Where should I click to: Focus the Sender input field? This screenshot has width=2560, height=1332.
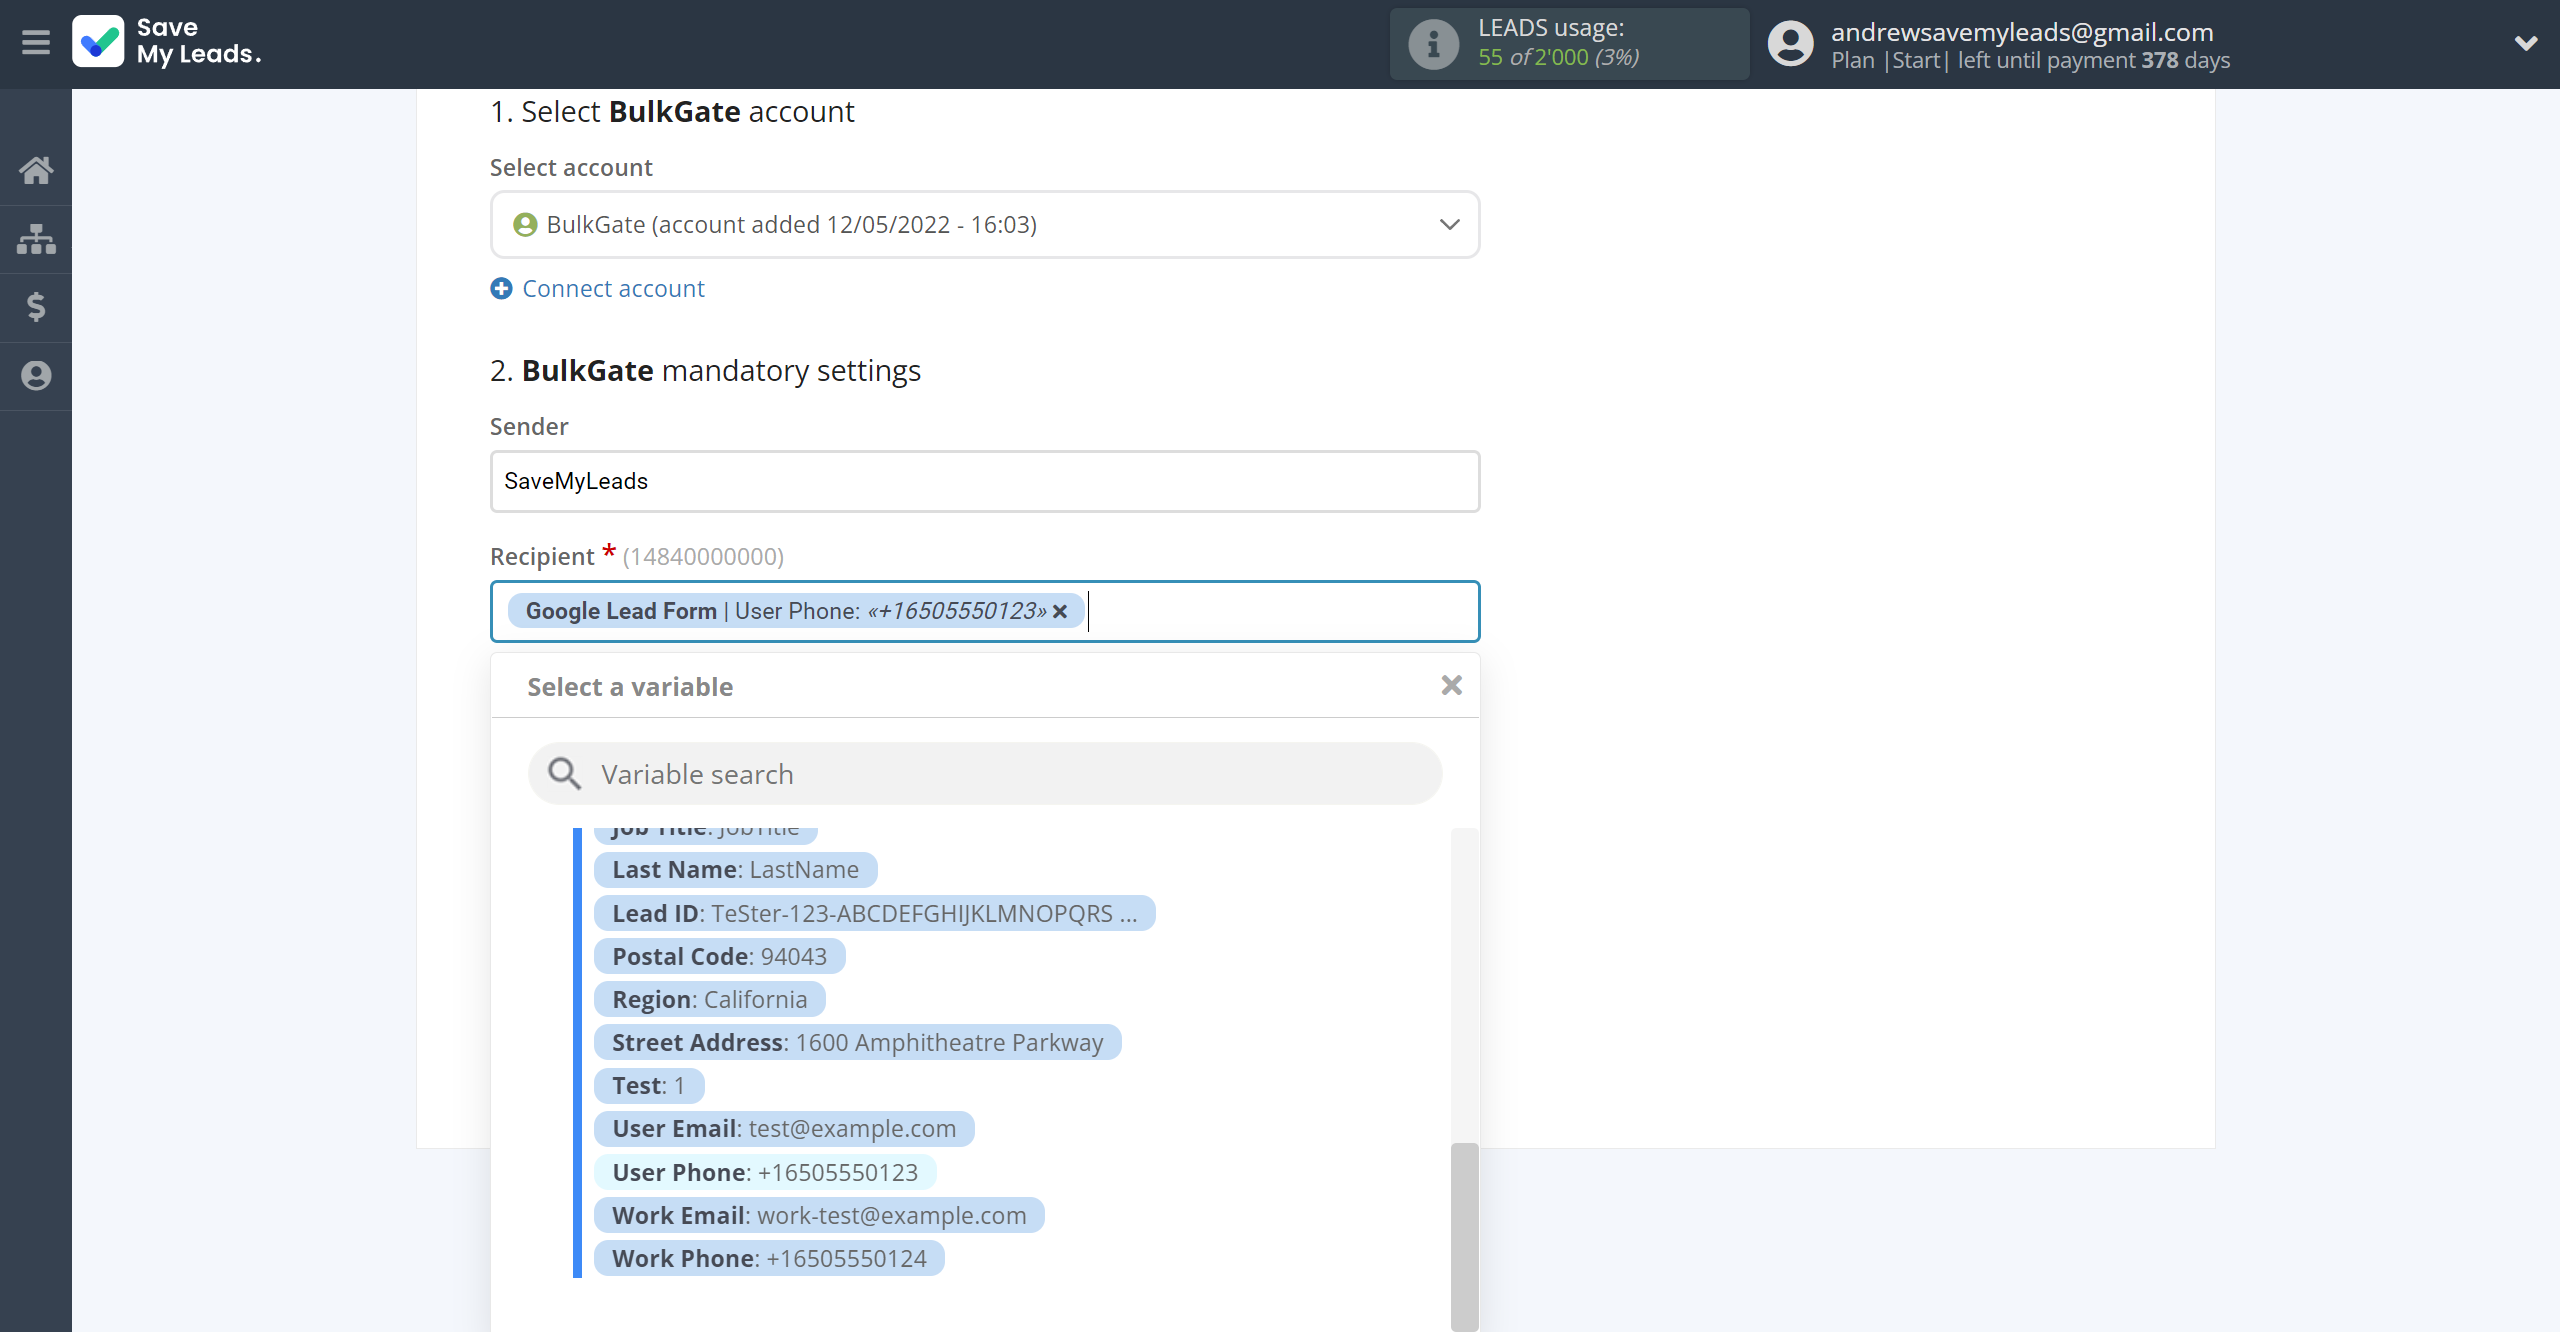tap(985, 482)
